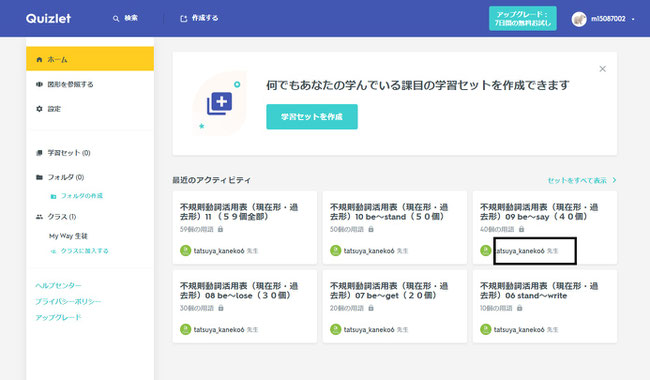Click the アップグレード free trial button

[523, 18]
